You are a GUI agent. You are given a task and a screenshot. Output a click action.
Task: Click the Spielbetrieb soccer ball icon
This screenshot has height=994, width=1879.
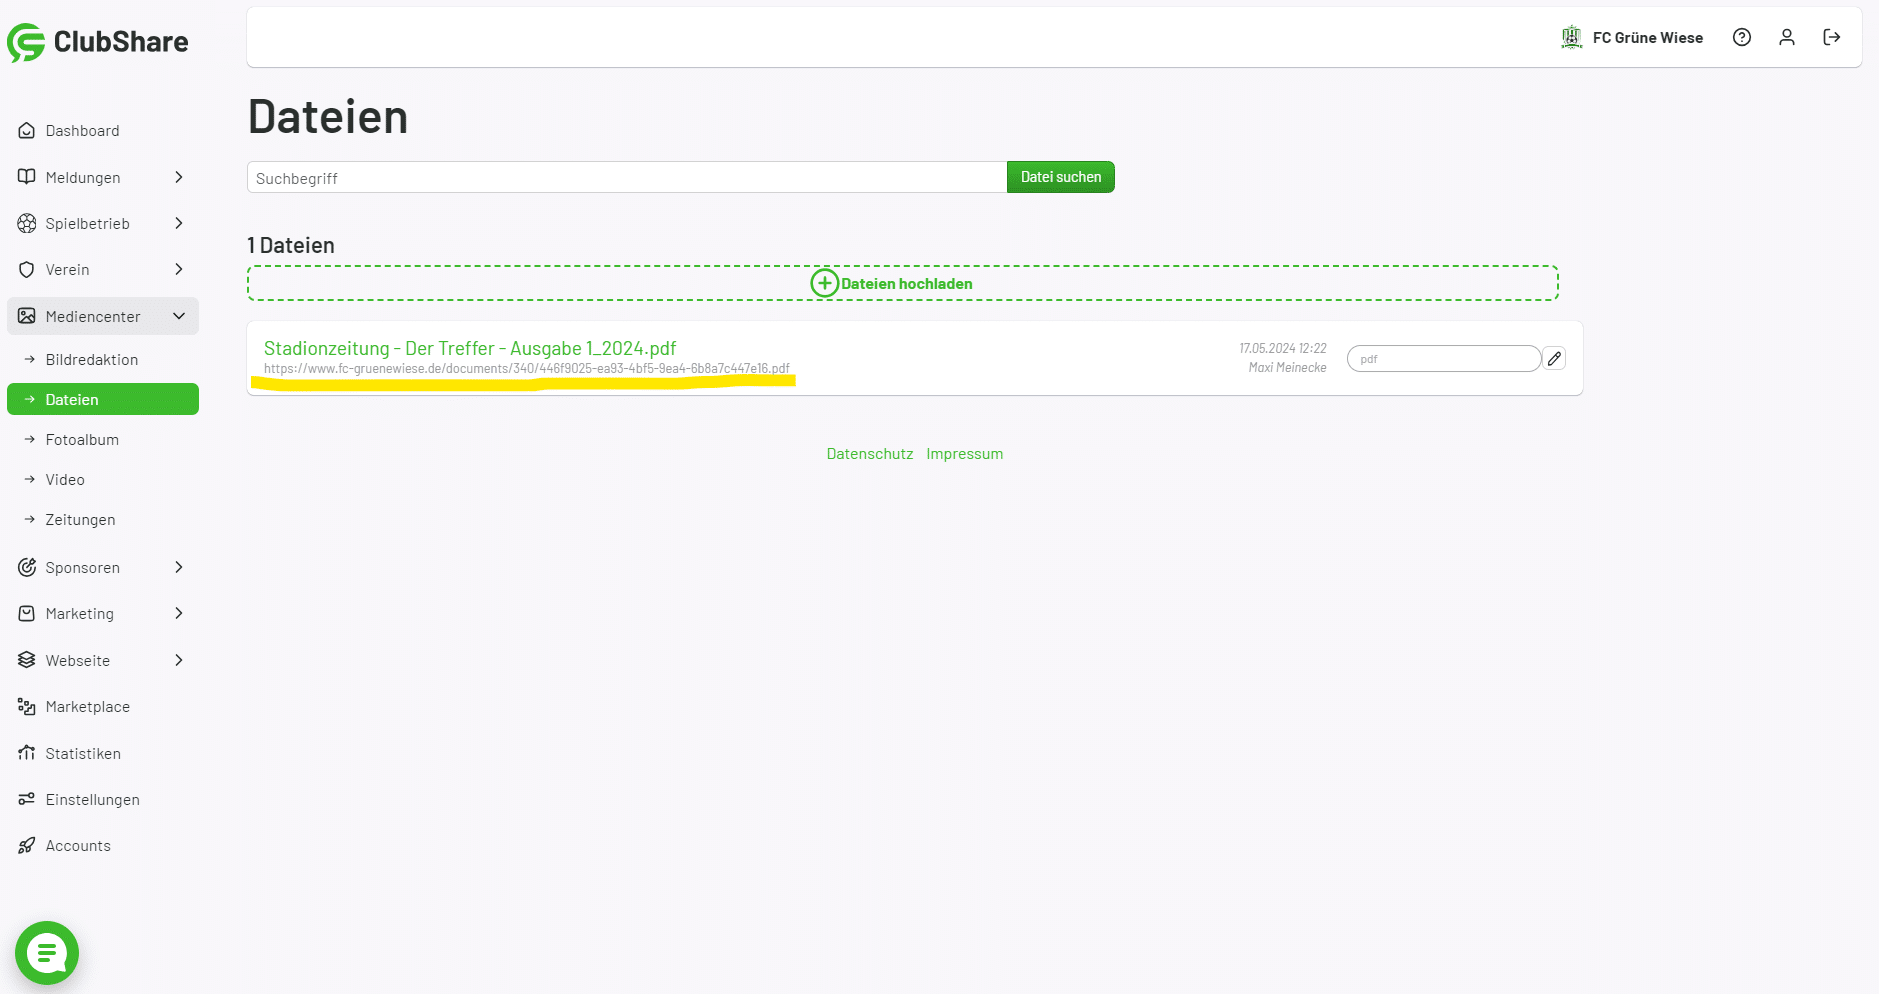[27, 223]
